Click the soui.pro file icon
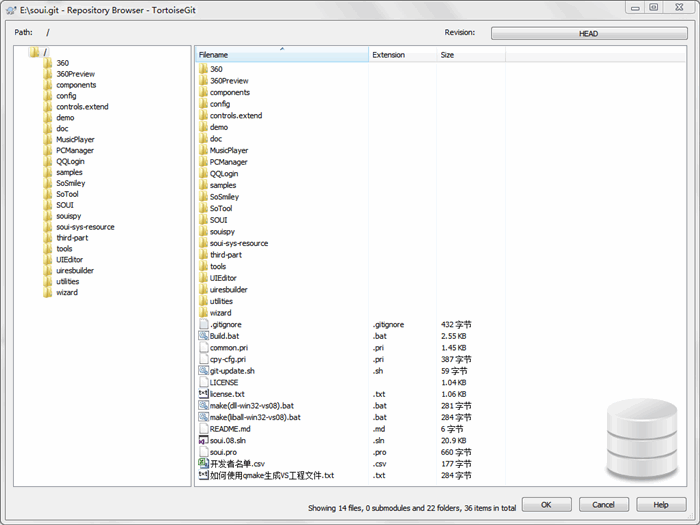This screenshot has width=700, height=525. point(203,452)
